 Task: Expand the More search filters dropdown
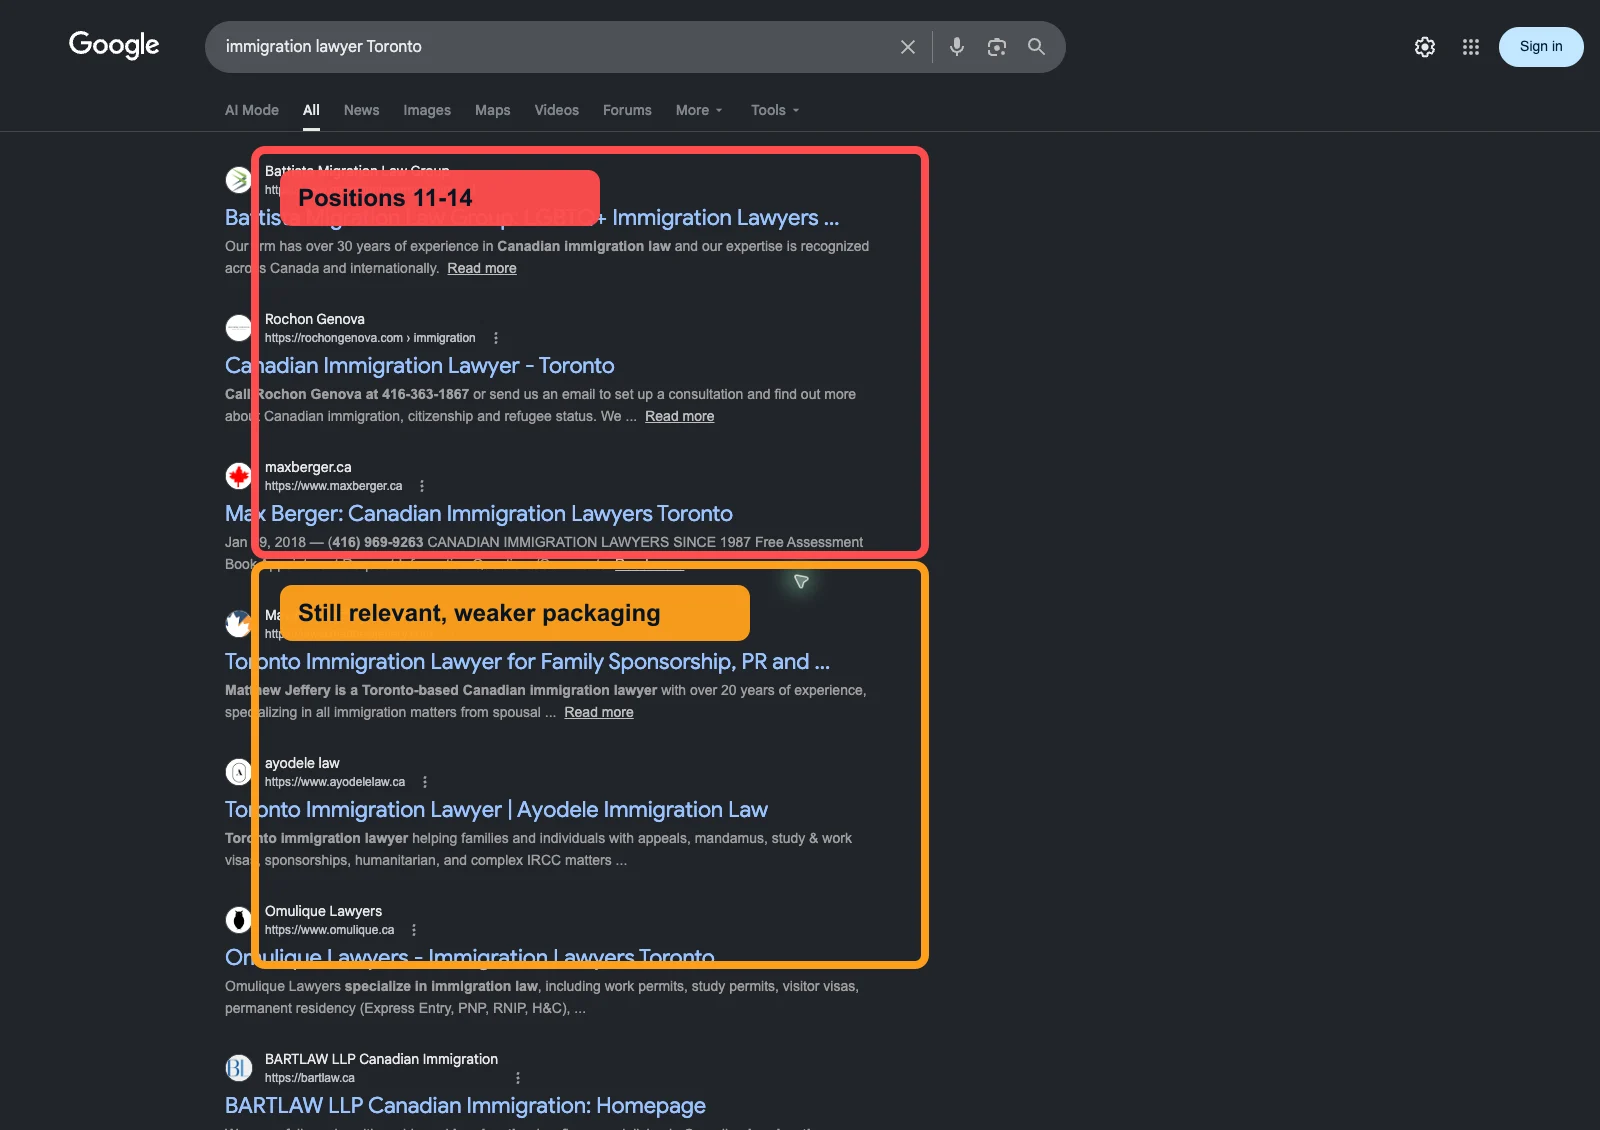[x=699, y=110]
